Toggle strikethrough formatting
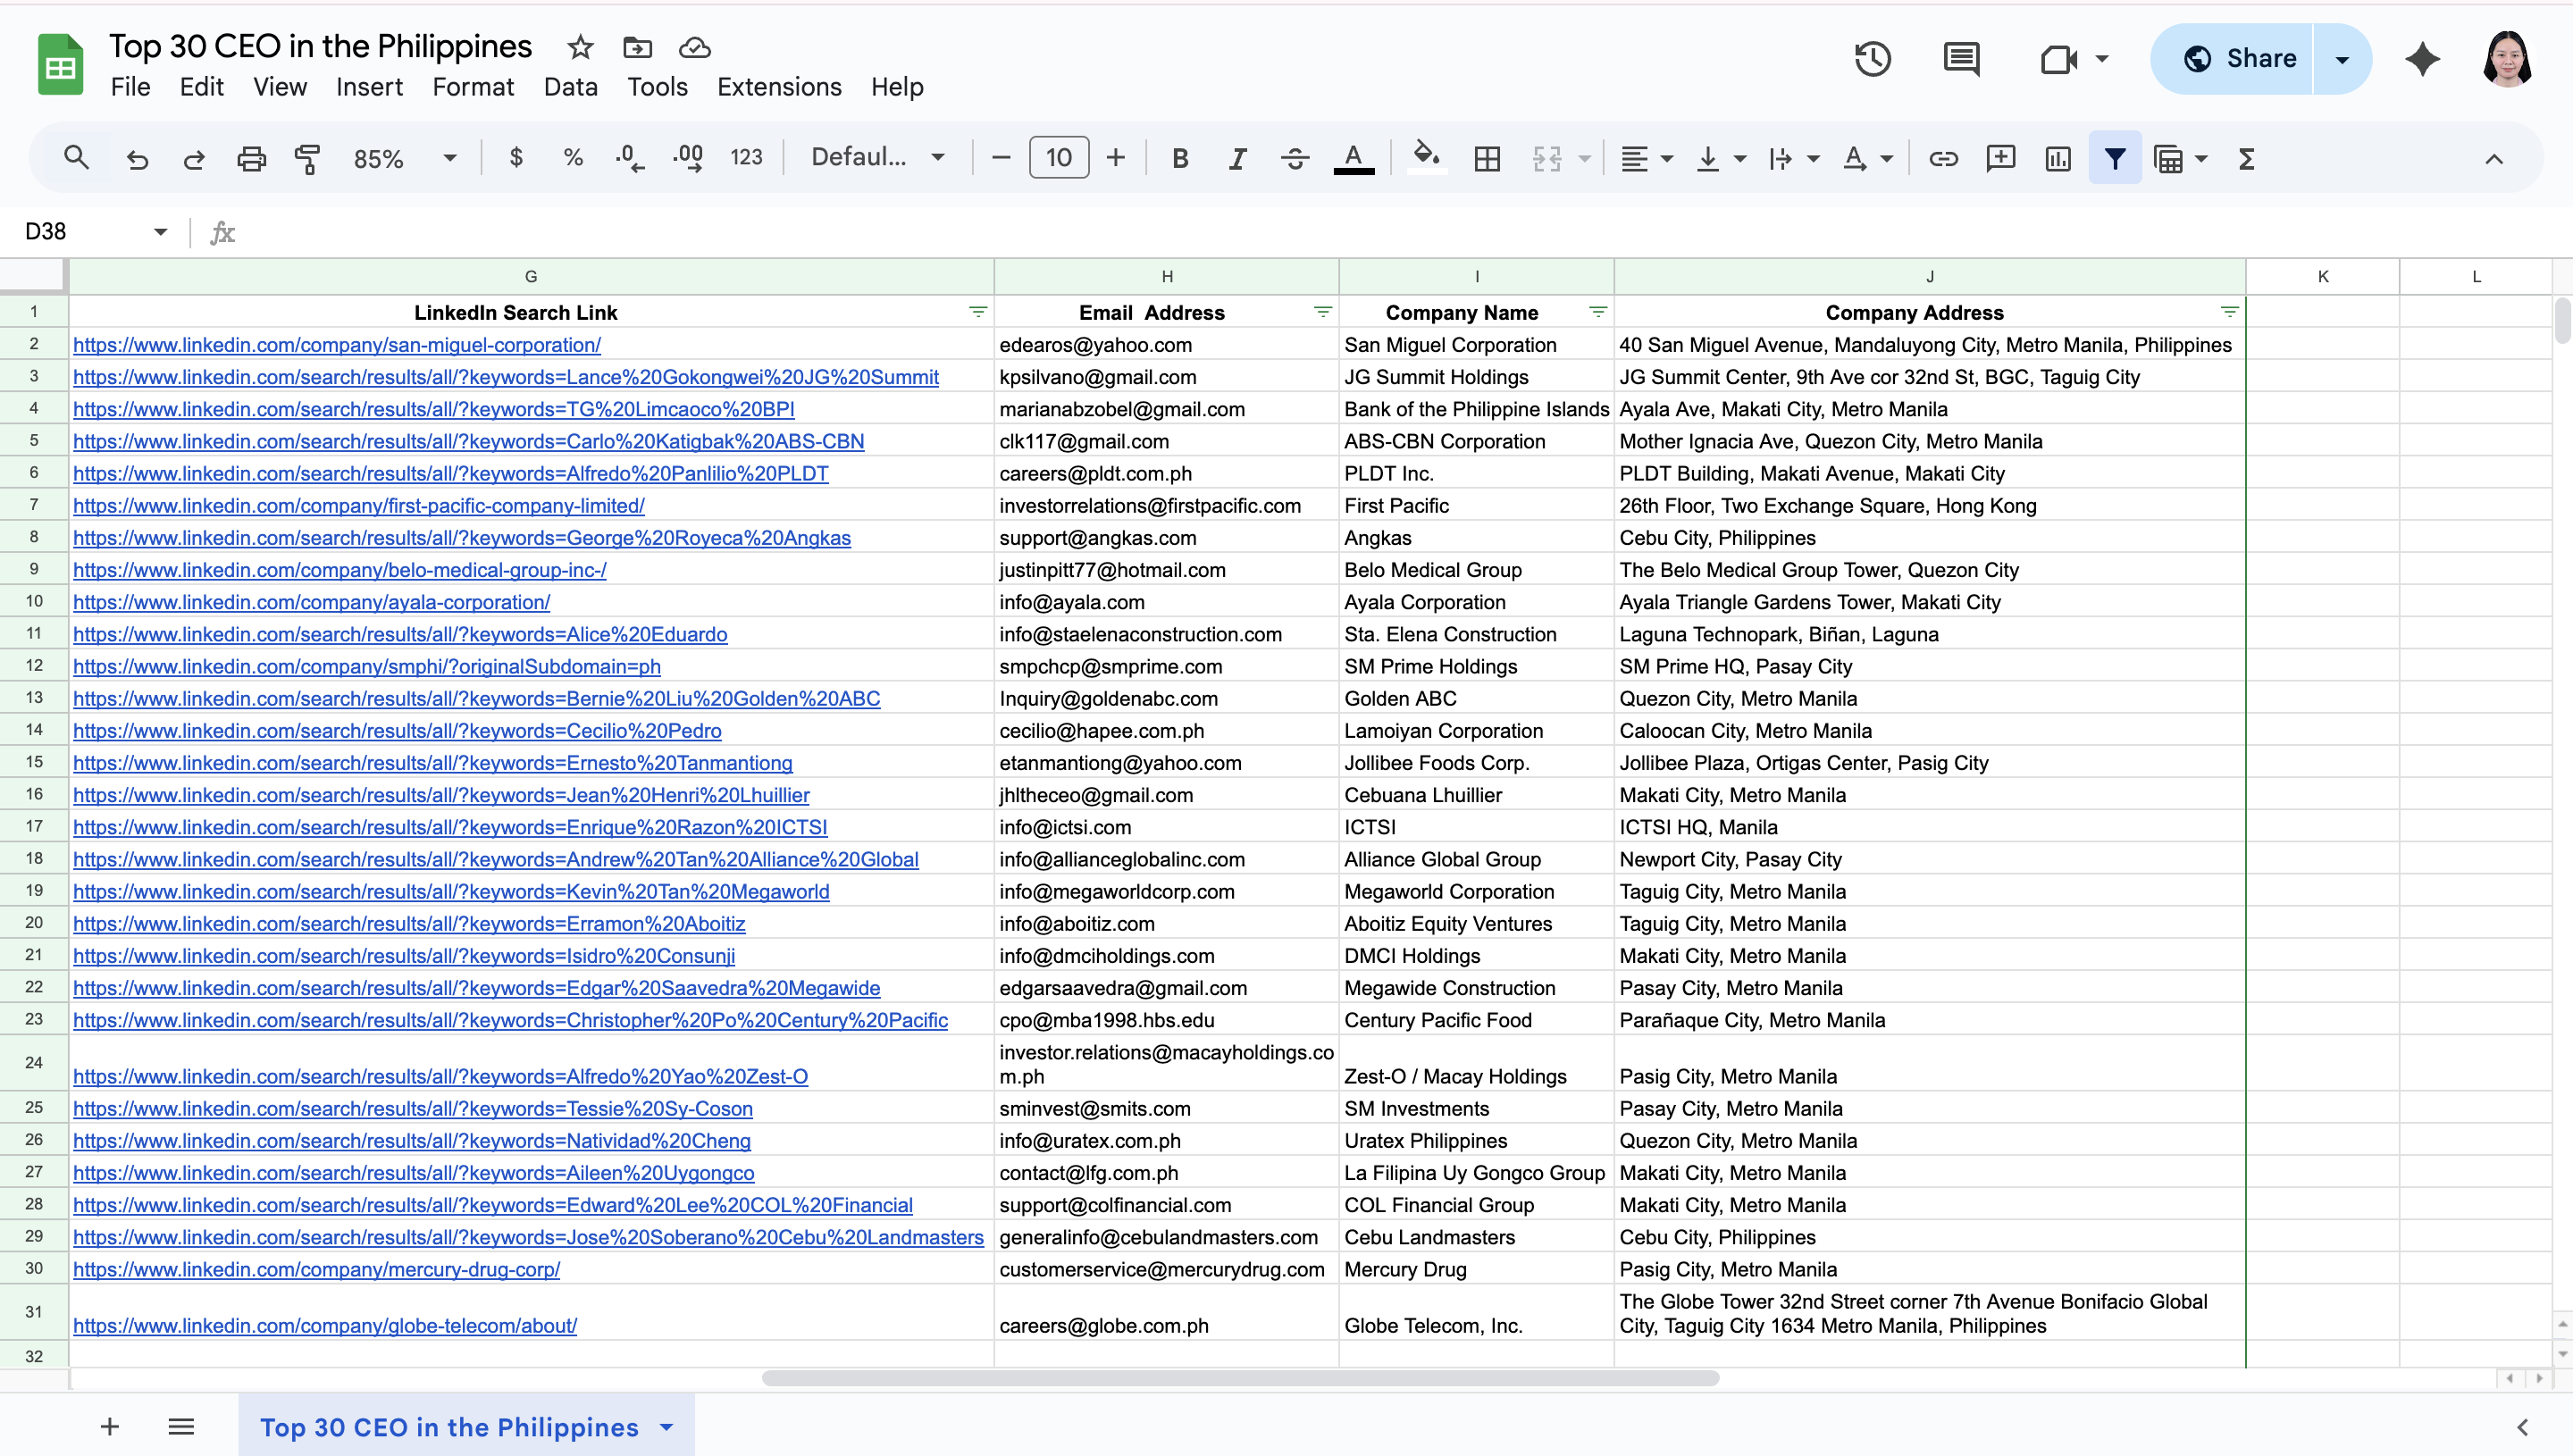This screenshot has width=2573, height=1456. tap(1295, 158)
